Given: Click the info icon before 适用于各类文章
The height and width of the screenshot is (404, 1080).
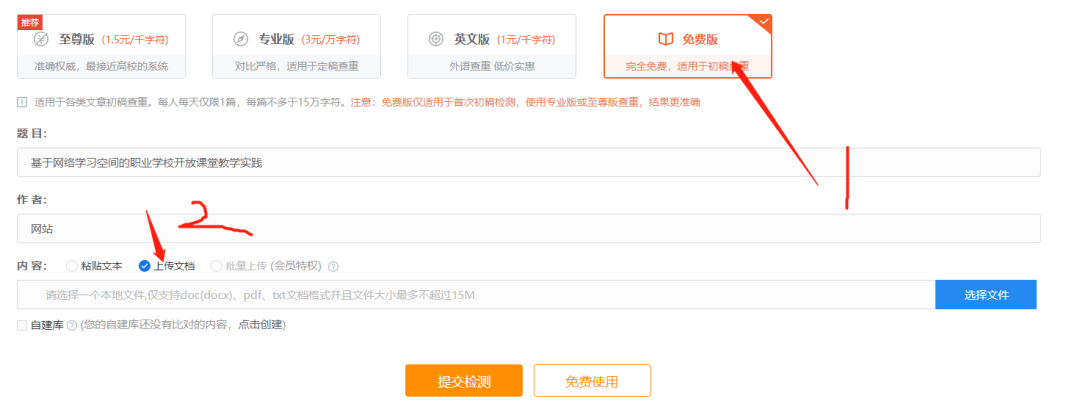Looking at the screenshot, I should tap(21, 103).
